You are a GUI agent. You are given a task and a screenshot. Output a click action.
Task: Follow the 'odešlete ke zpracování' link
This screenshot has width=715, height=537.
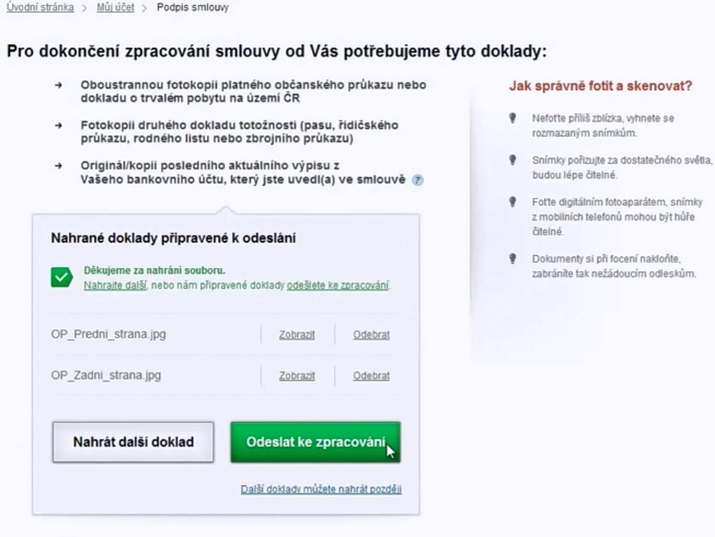coord(337,285)
